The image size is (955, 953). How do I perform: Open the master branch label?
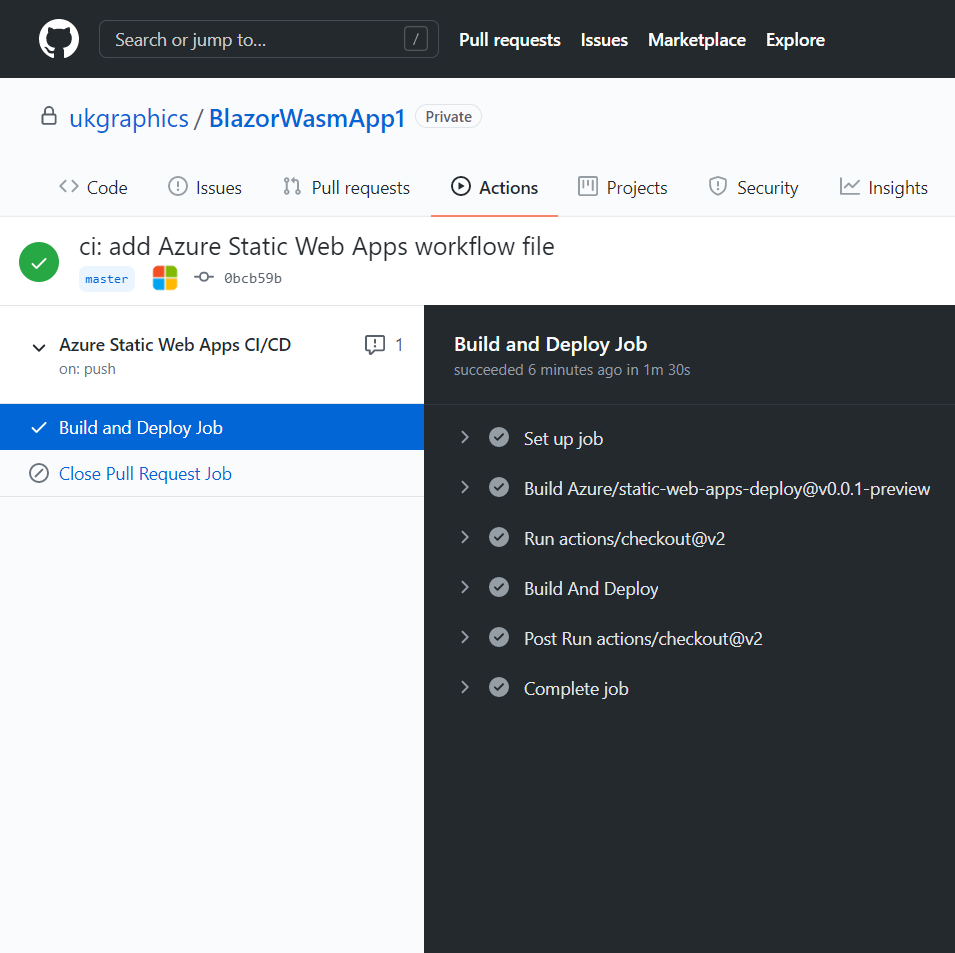pyautogui.click(x=107, y=279)
